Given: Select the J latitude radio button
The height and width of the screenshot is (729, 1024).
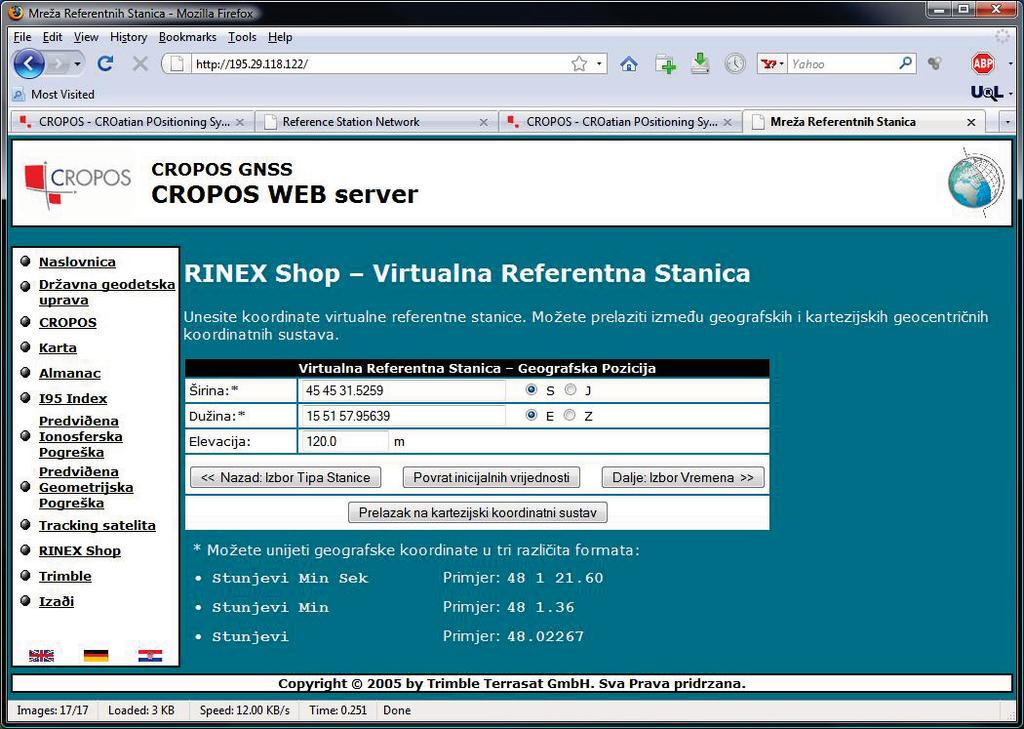Looking at the screenshot, I should tap(571, 390).
